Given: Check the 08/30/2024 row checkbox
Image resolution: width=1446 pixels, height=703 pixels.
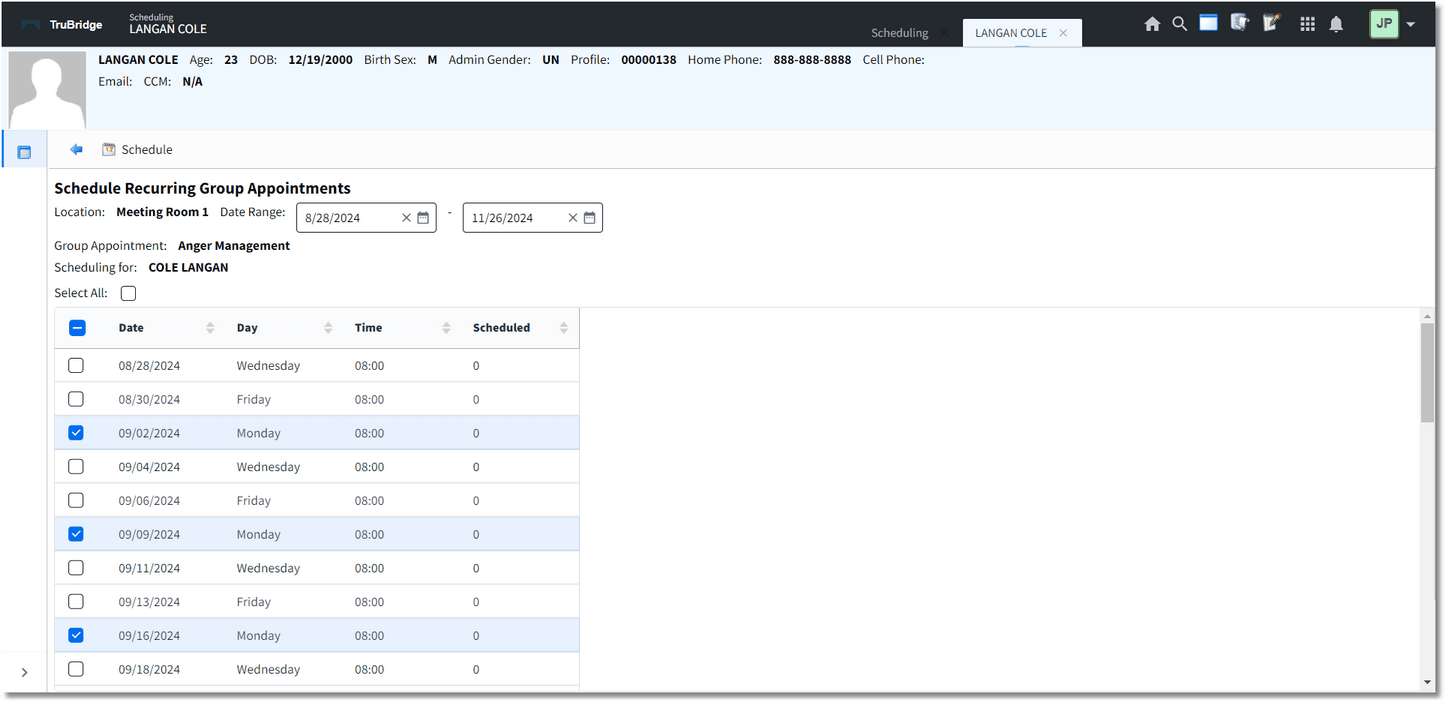Looking at the screenshot, I should click(76, 399).
